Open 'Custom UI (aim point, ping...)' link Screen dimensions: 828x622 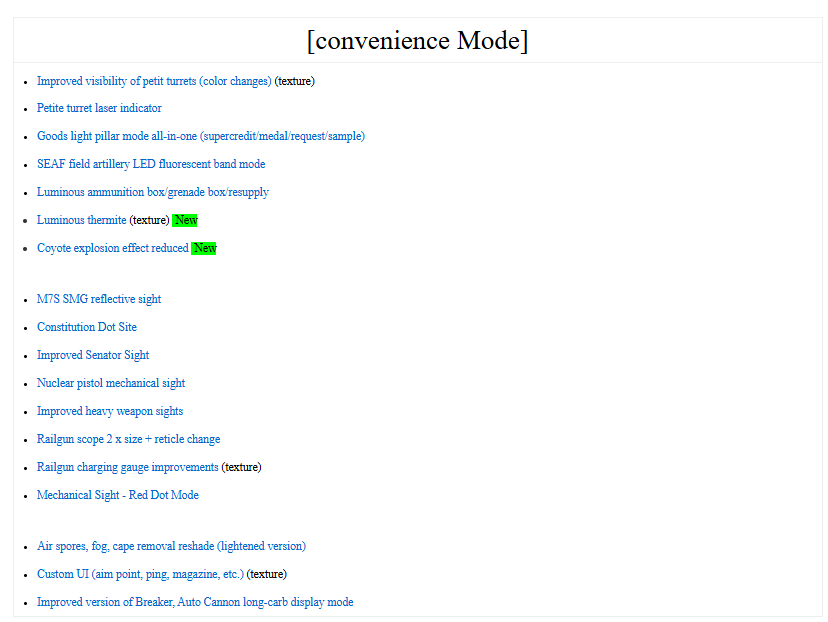(140, 574)
